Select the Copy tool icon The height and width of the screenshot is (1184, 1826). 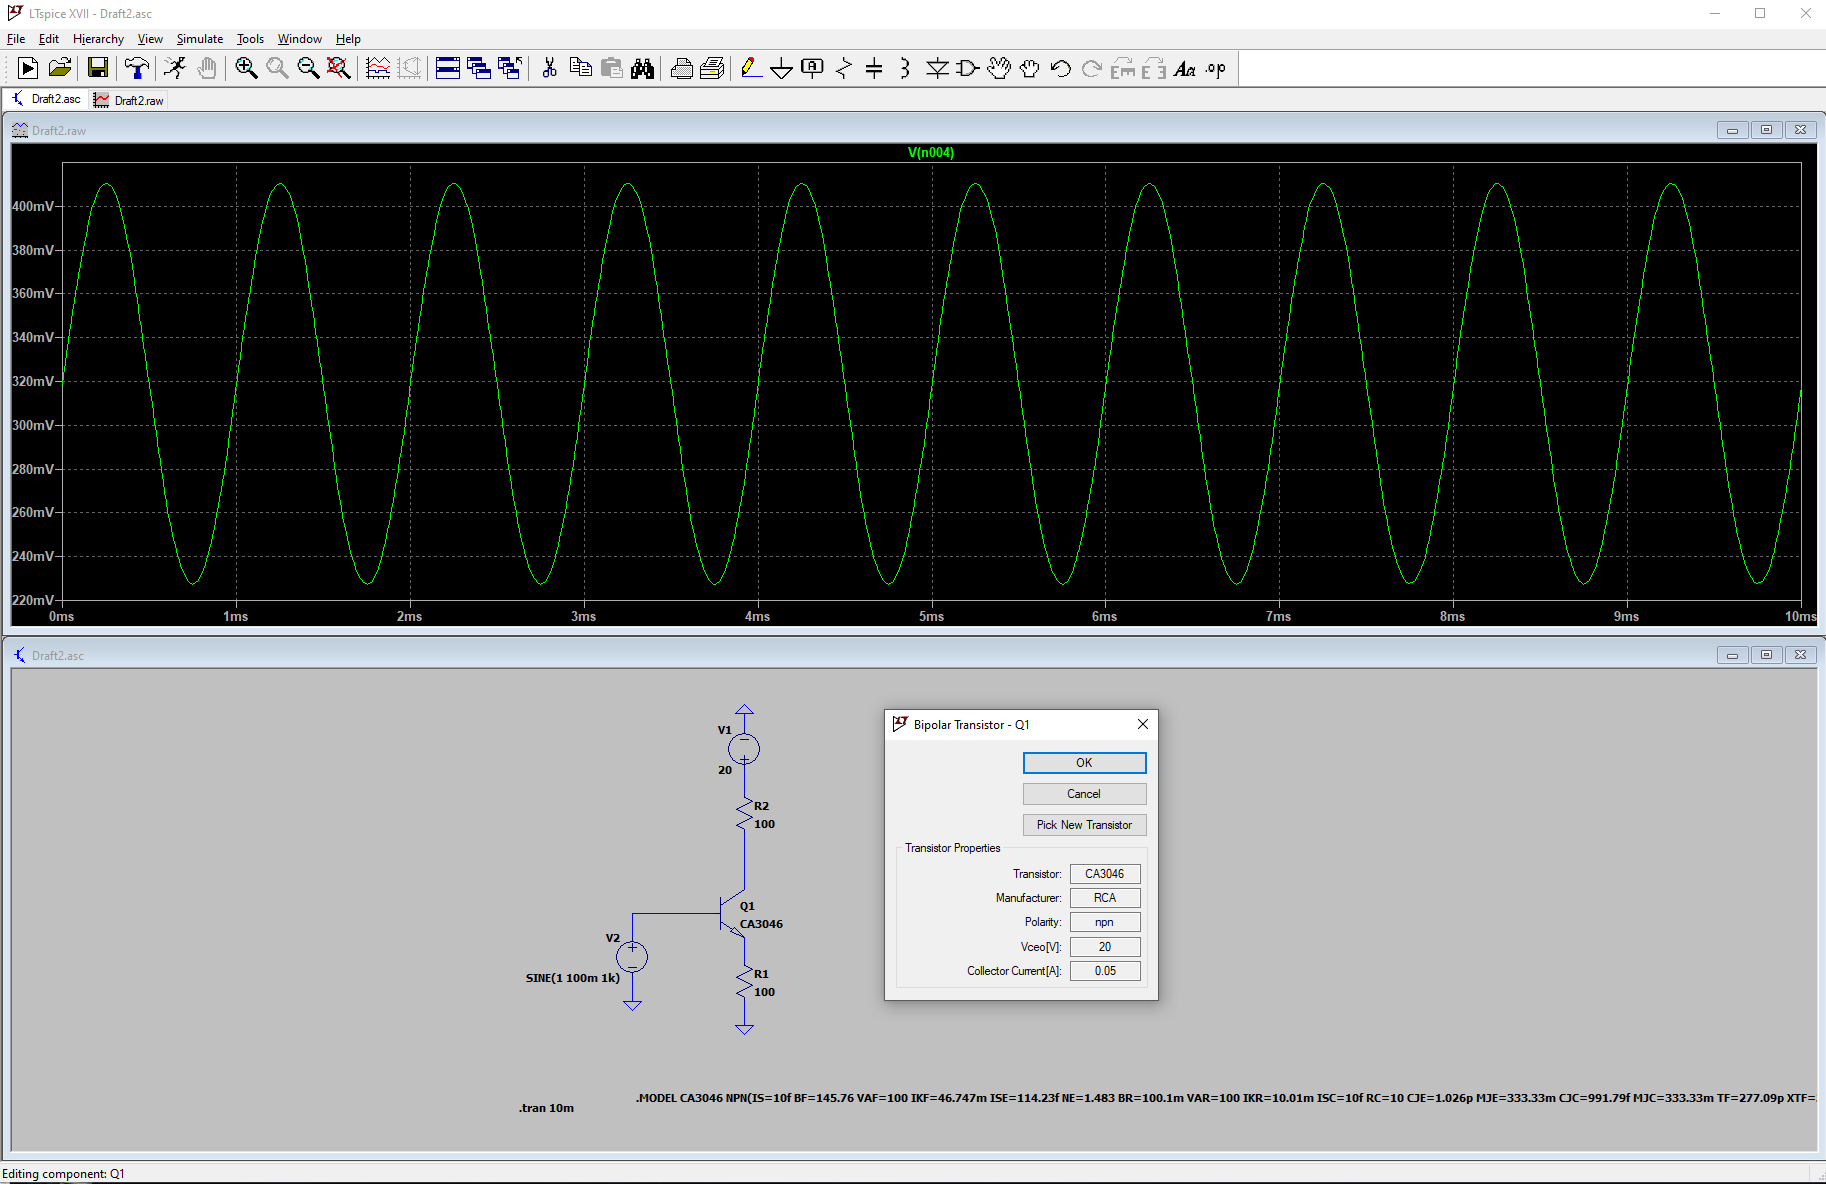pos(580,68)
